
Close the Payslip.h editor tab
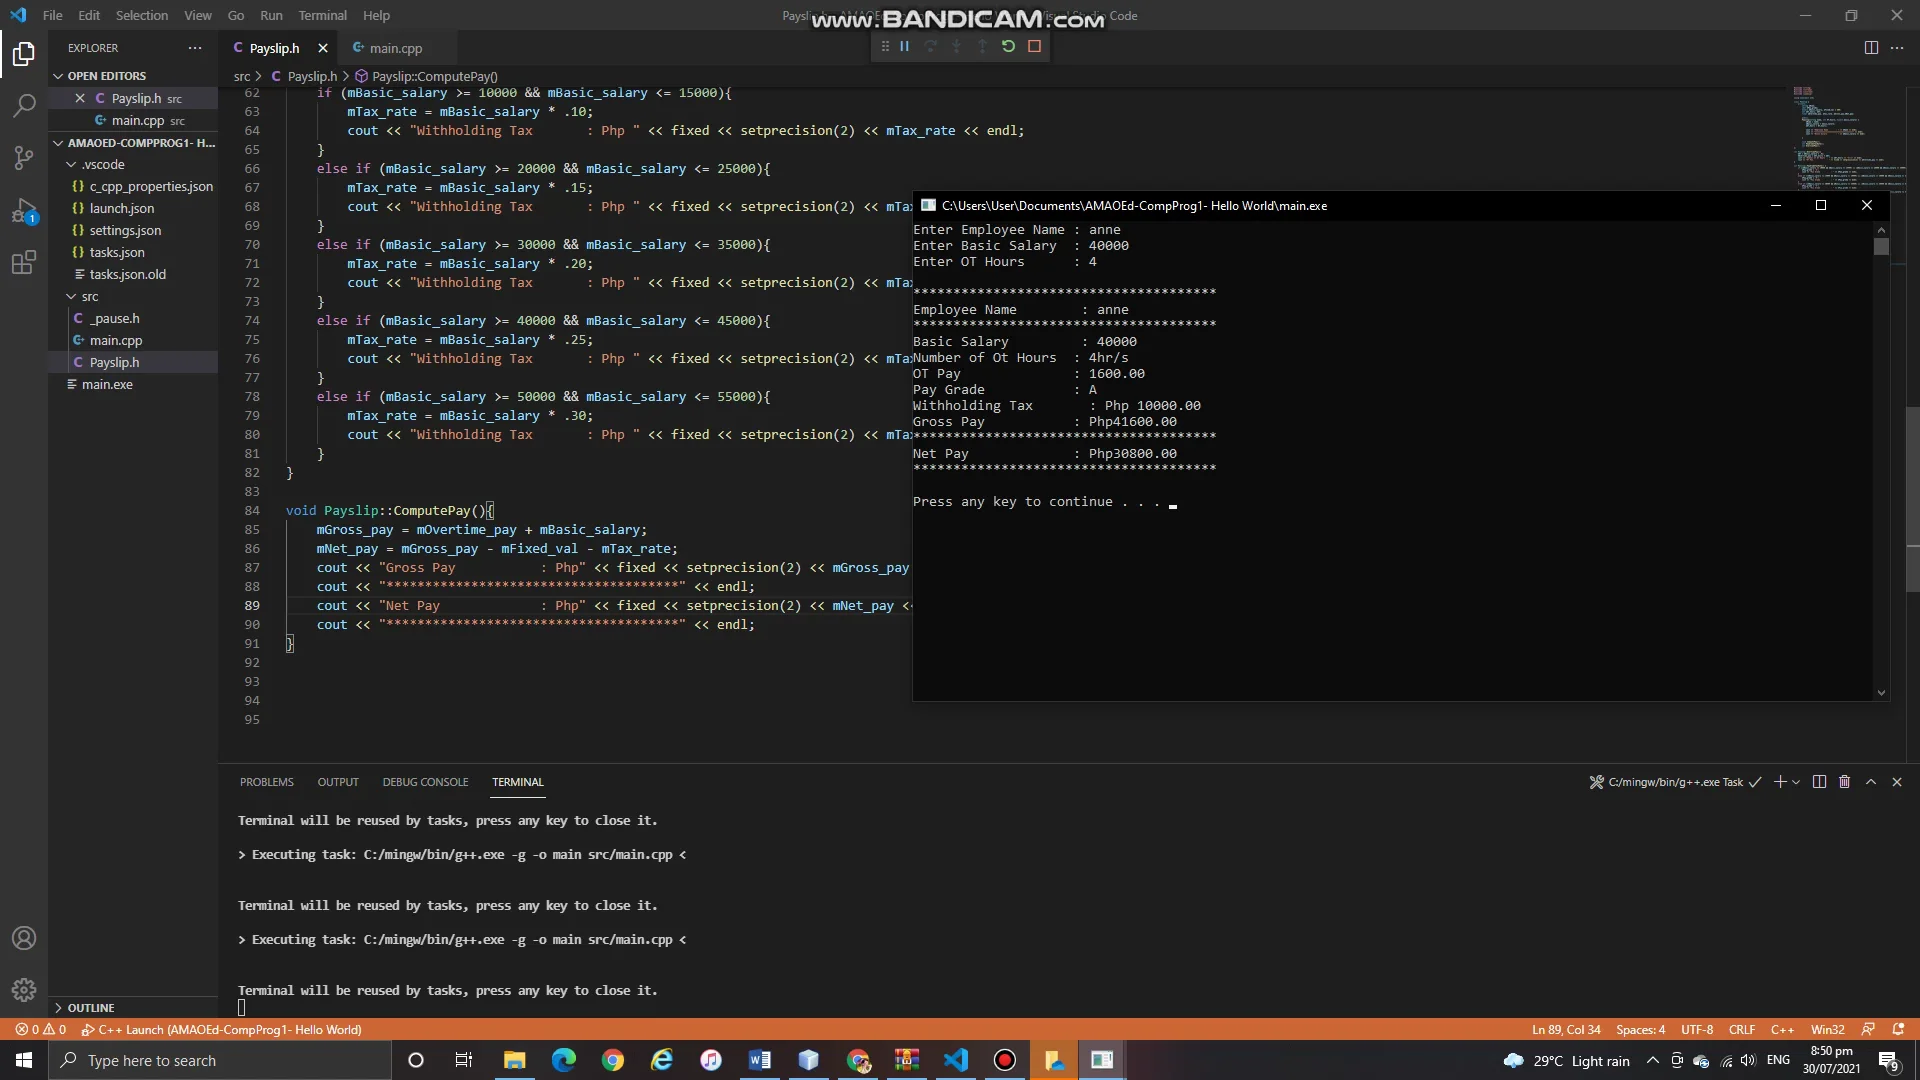click(323, 48)
